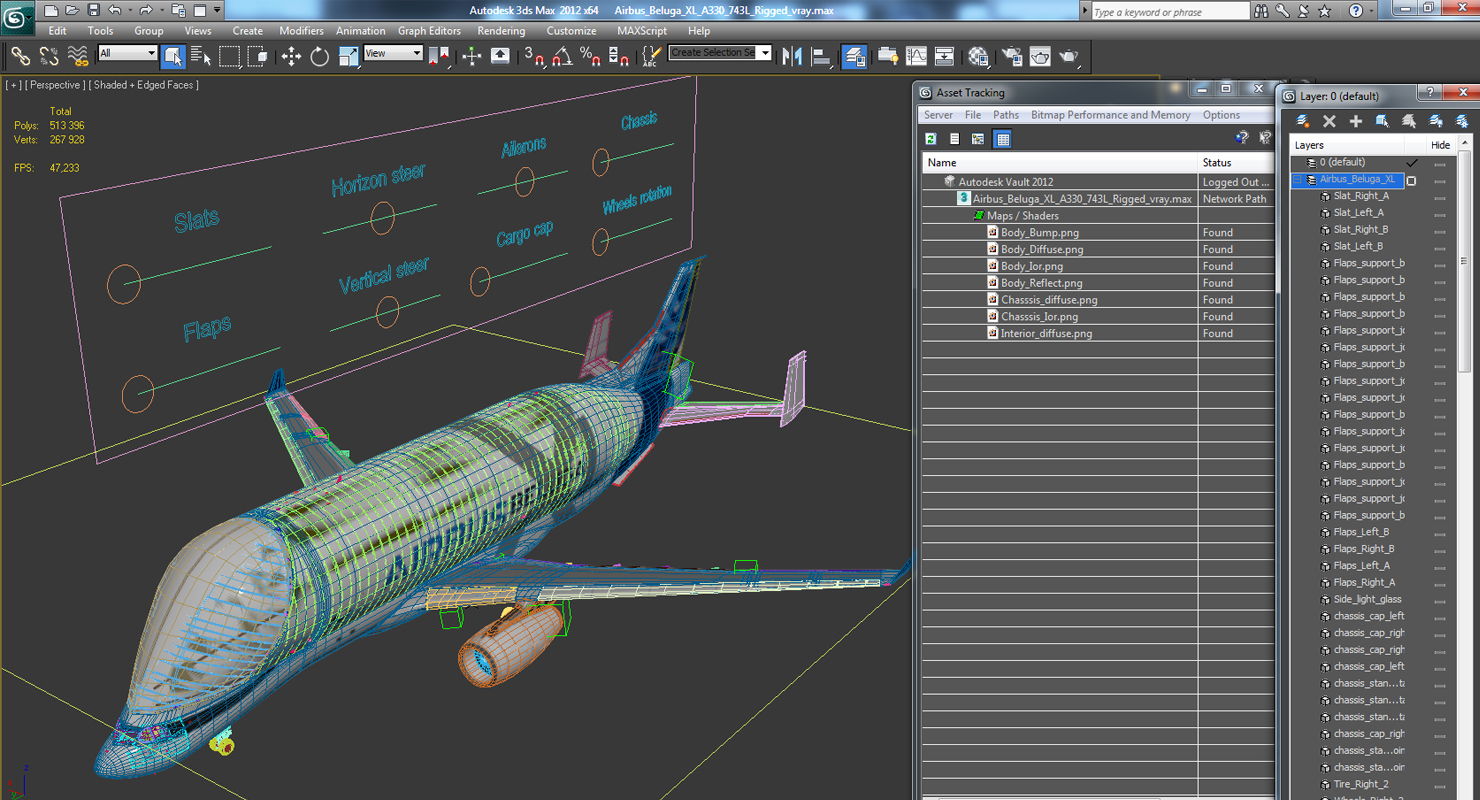The height and width of the screenshot is (800, 1480).
Task: Open Edit Named Selection Sets
Action: (x=651, y=57)
